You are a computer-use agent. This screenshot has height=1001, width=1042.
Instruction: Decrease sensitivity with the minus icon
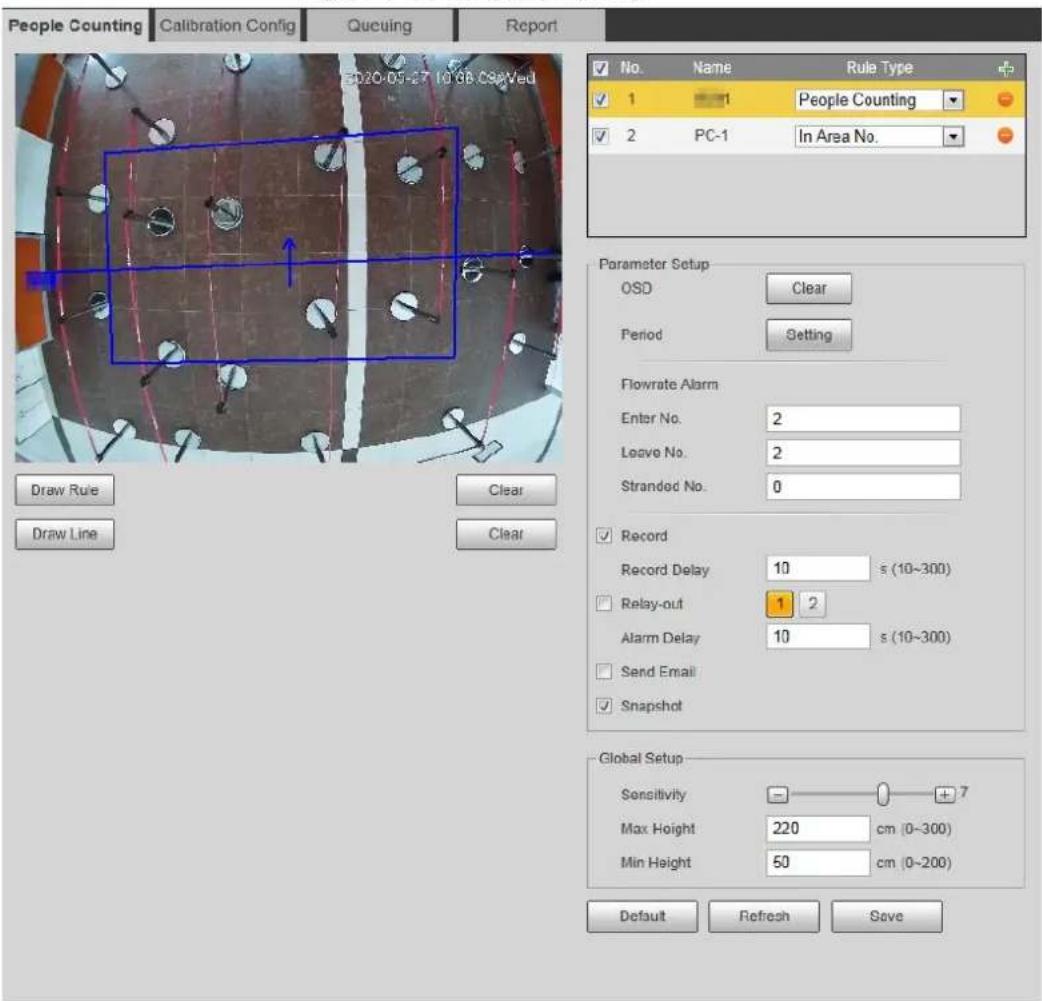(x=777, y=795)
